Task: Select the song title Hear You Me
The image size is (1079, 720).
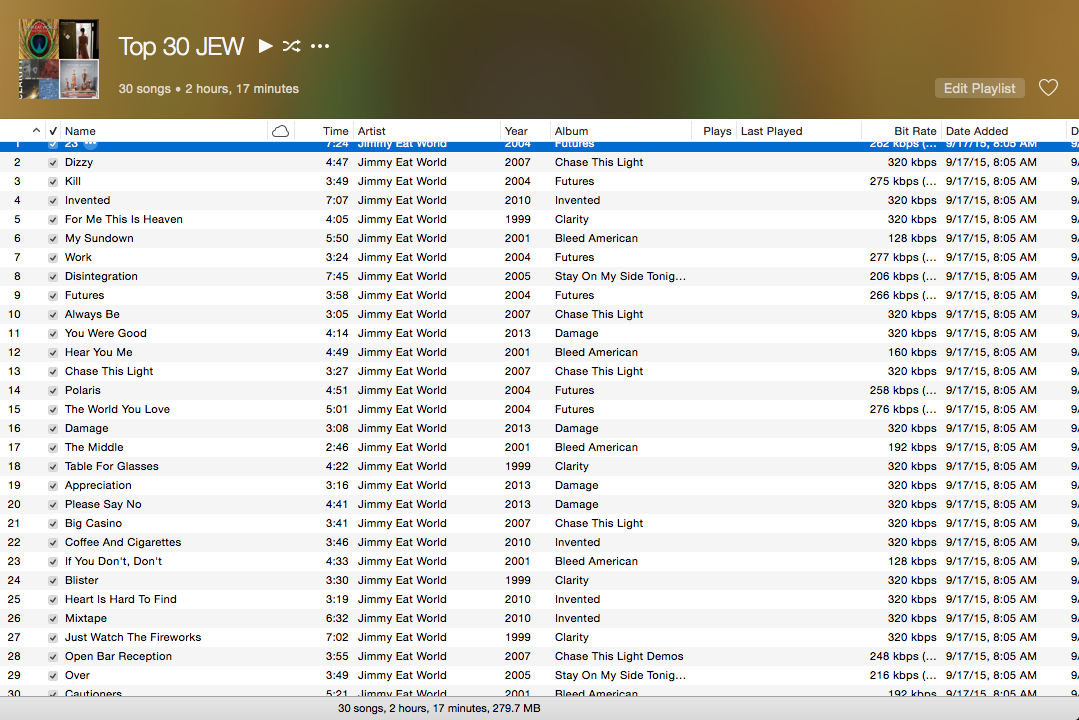Action: [x=98, y=352]
